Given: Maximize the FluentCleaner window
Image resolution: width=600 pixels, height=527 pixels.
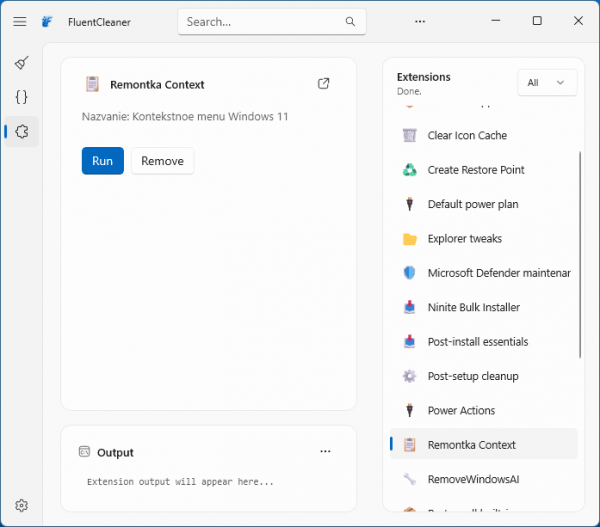Looking at the screenshot, I should click(537, 21).
